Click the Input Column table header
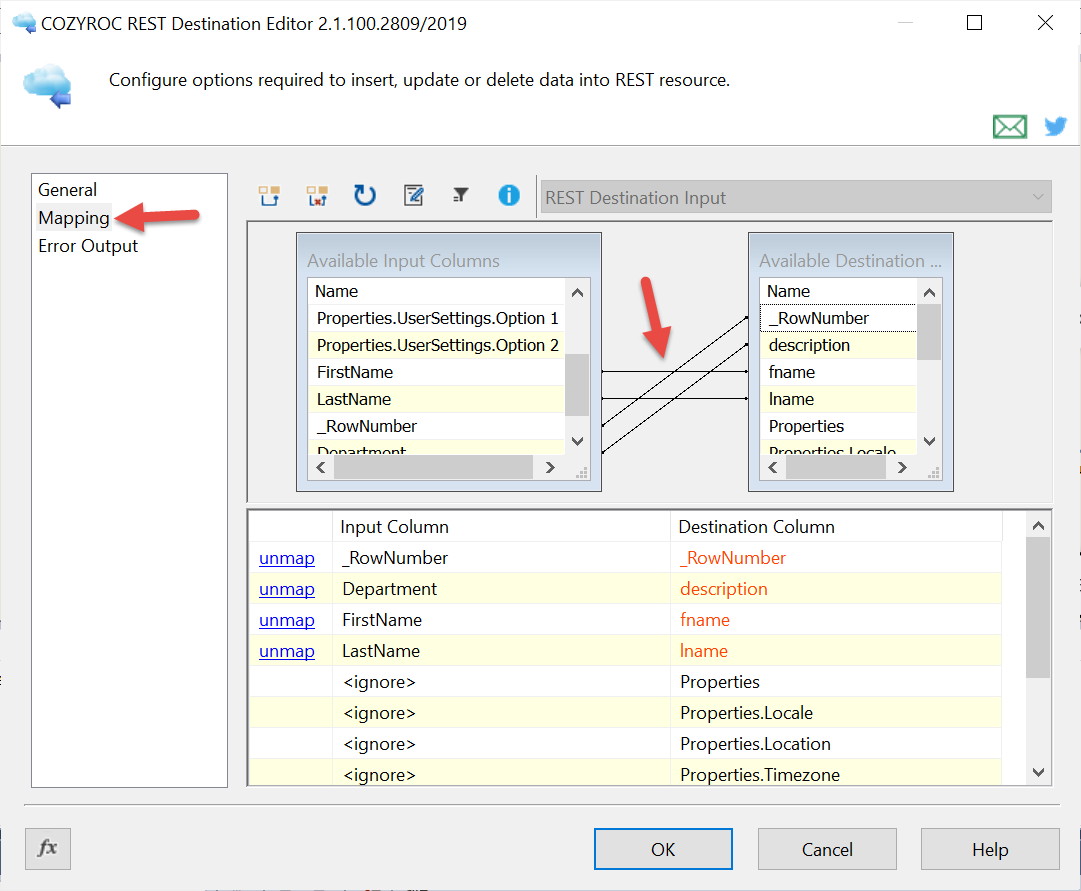 501,526
